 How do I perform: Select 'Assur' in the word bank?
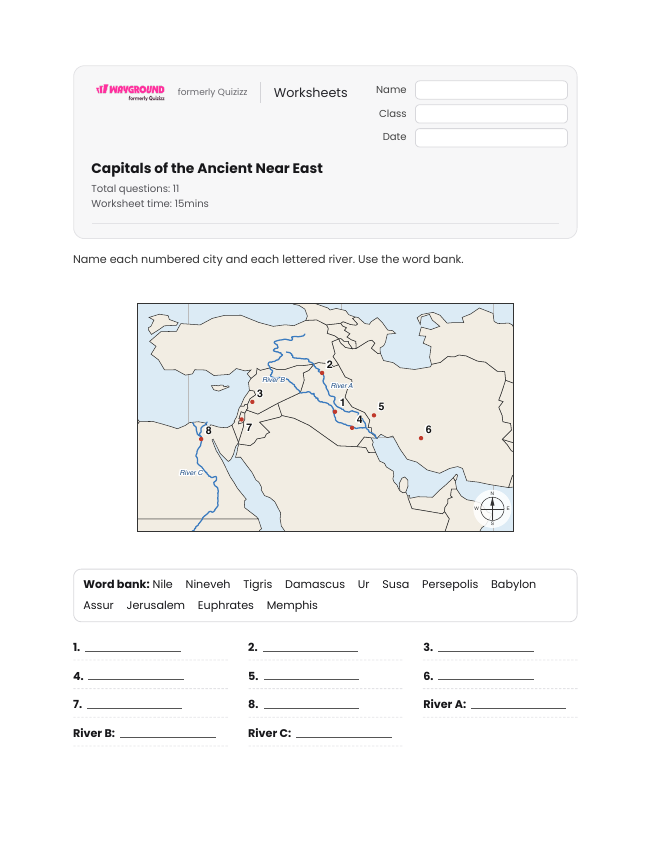click(x=98, y=605)
